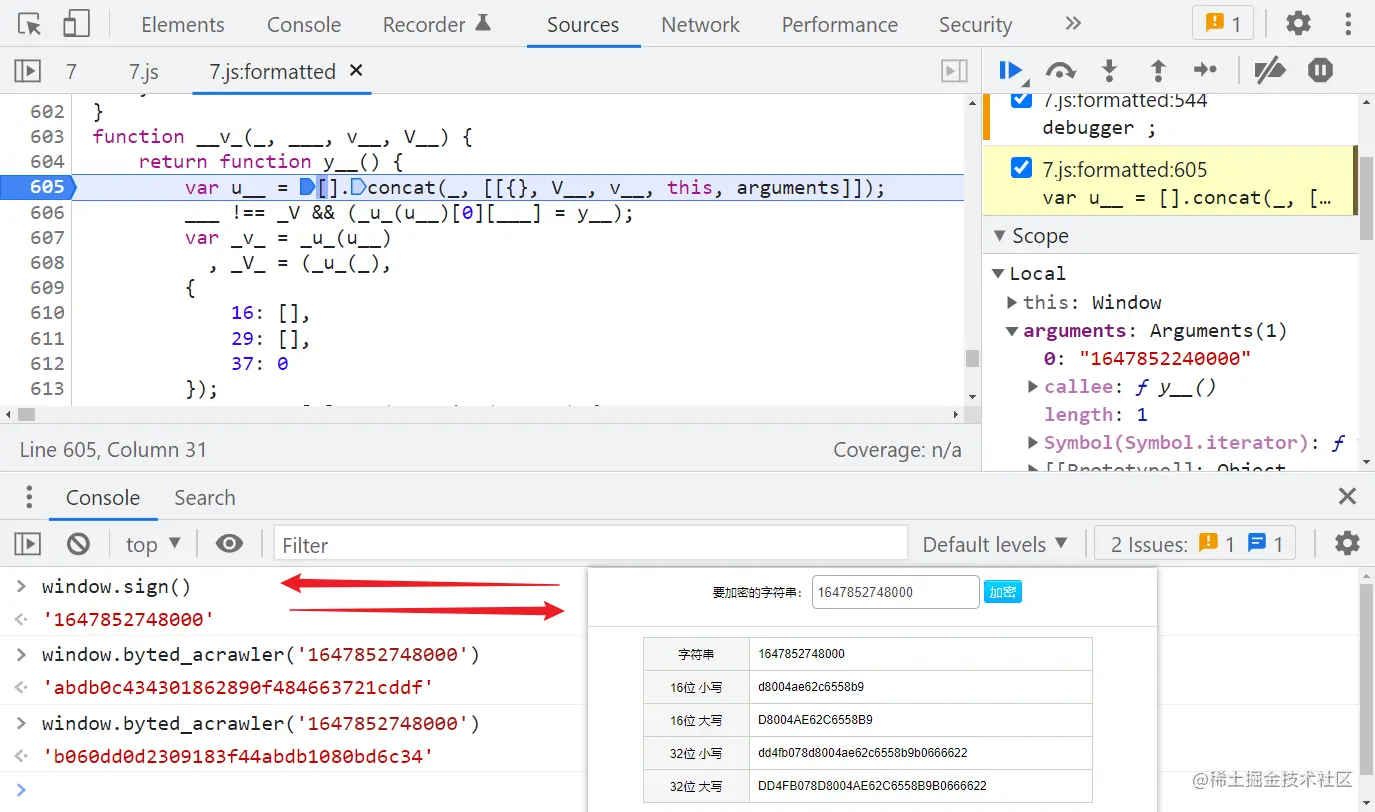The width and height of the screenshot is (1375, 812).
Task: Switch to the Elements tab
Action: pyautogui.click(x=183, y=25)
